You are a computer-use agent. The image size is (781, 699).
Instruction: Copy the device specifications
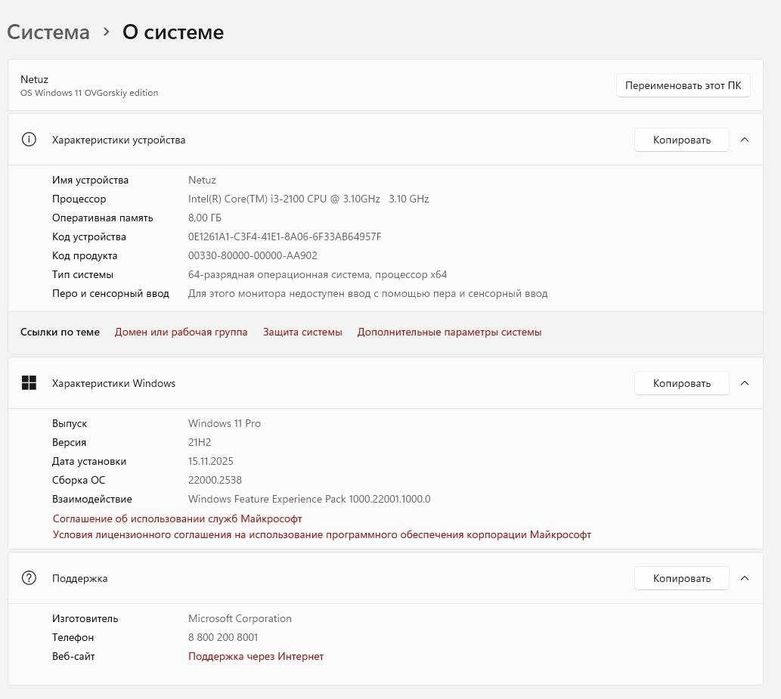(x=681, y=140)
